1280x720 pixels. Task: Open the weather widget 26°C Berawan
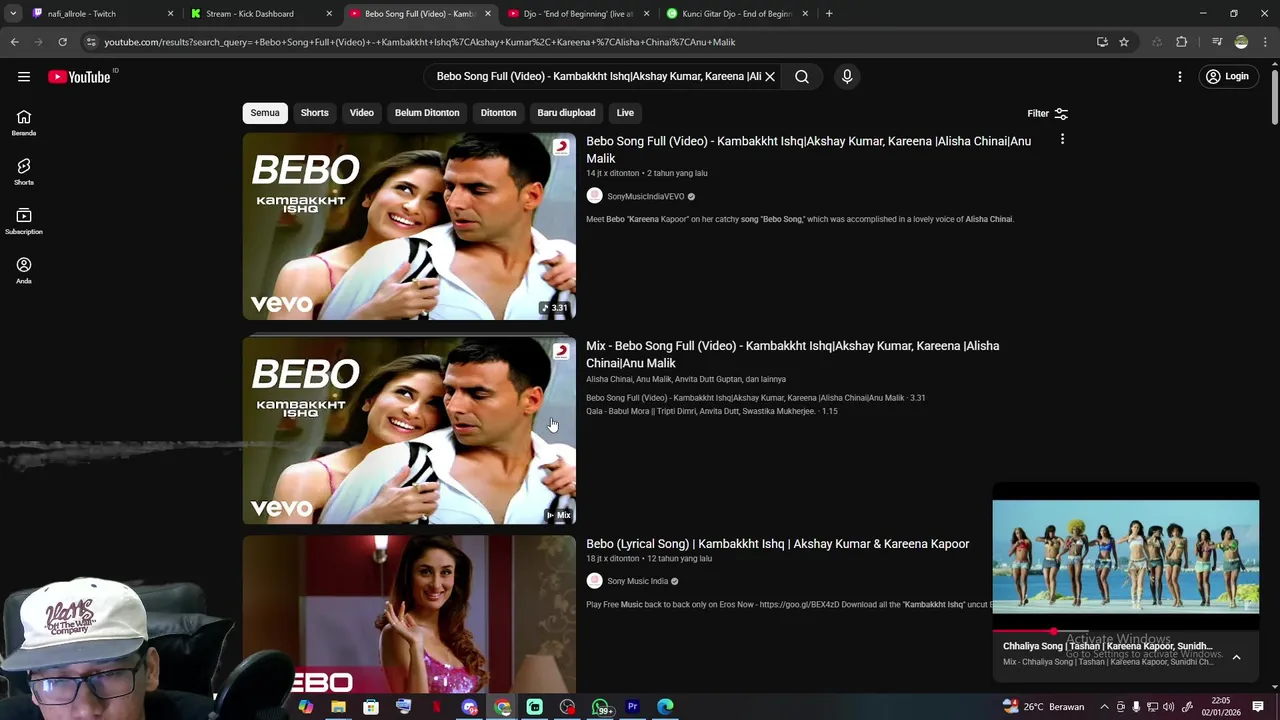click(1044, 707)
